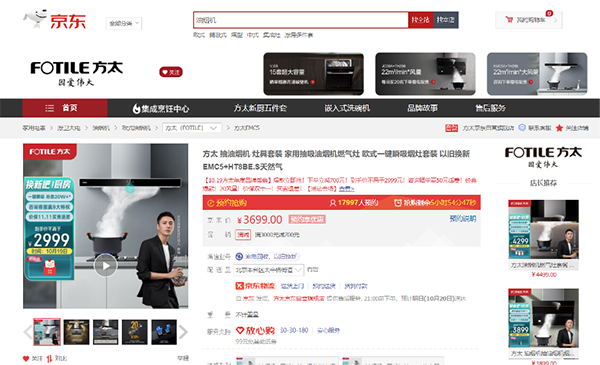Viewport: 600px width, 365px height.
Task: Click the blue trade-in recycling circle icon
Action: (239, 256)
